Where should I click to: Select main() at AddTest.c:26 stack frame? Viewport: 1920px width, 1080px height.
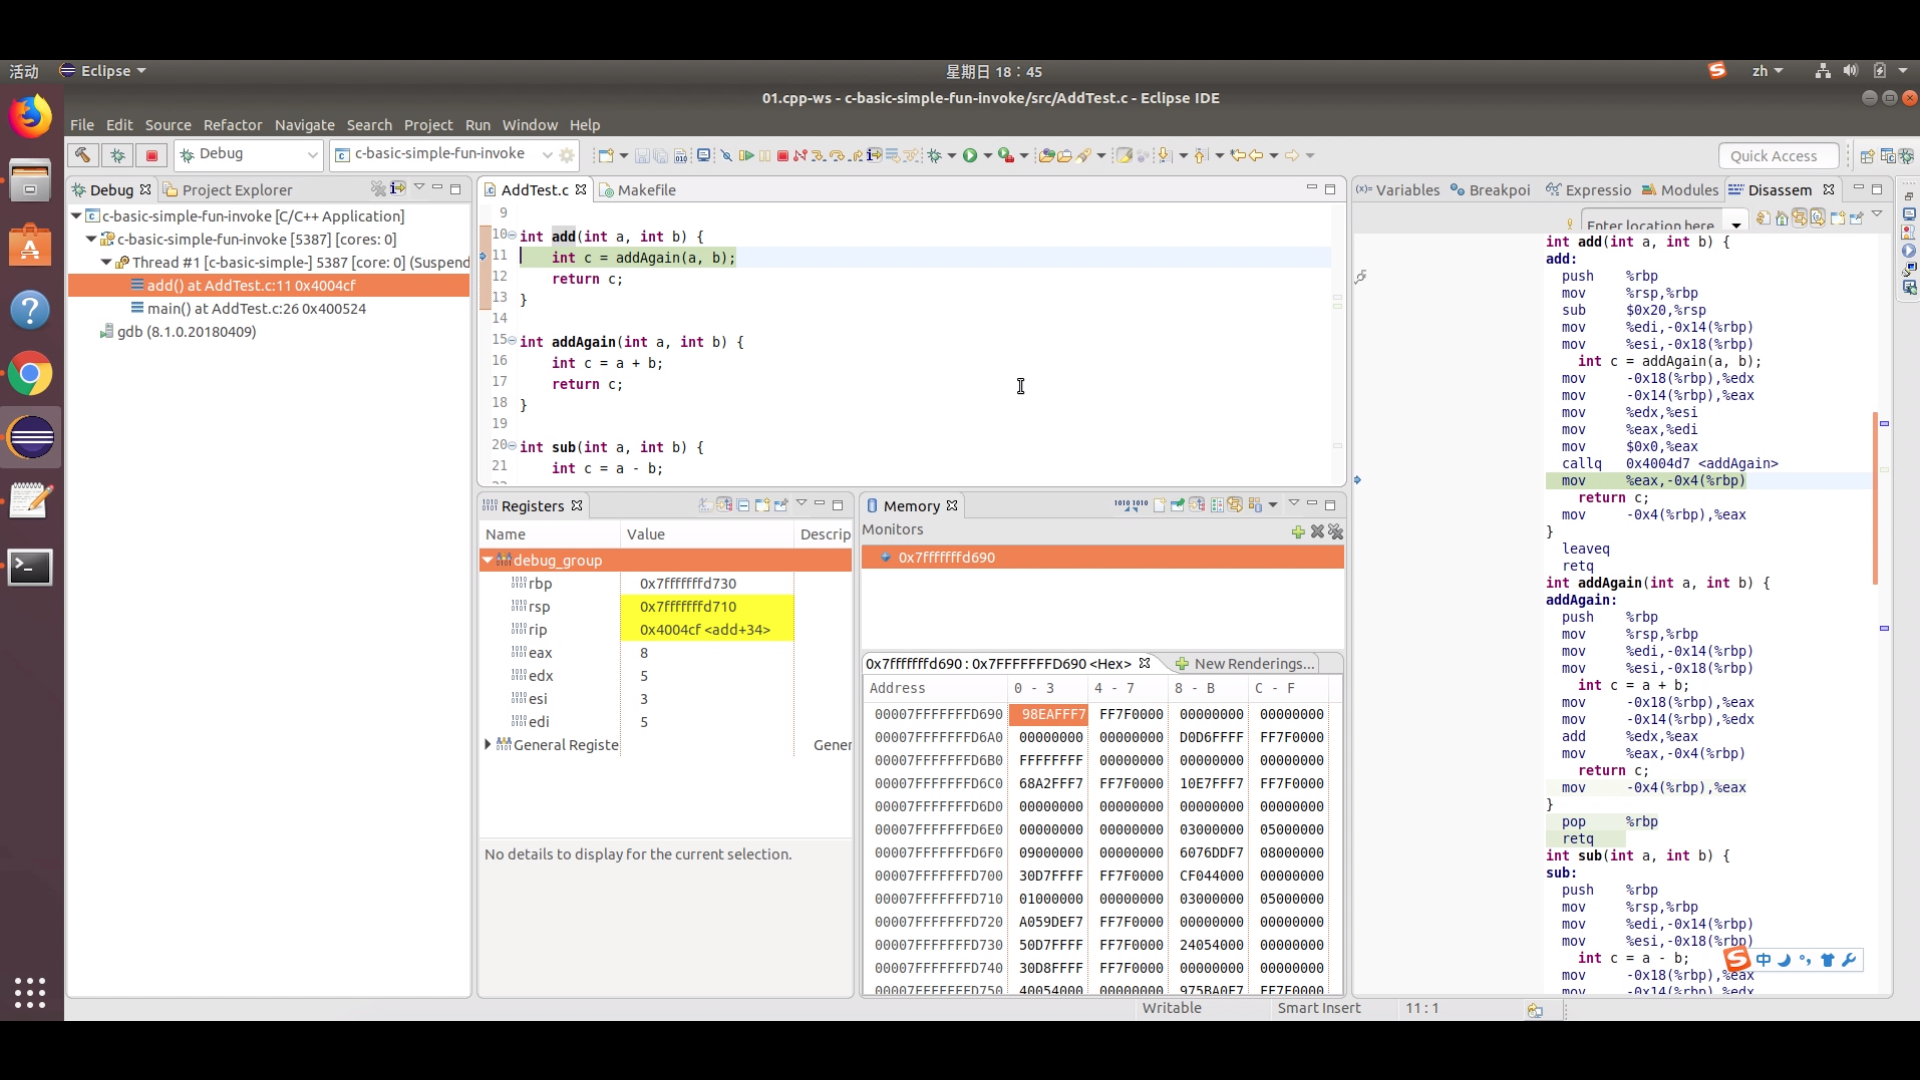(x=257, y=308)
